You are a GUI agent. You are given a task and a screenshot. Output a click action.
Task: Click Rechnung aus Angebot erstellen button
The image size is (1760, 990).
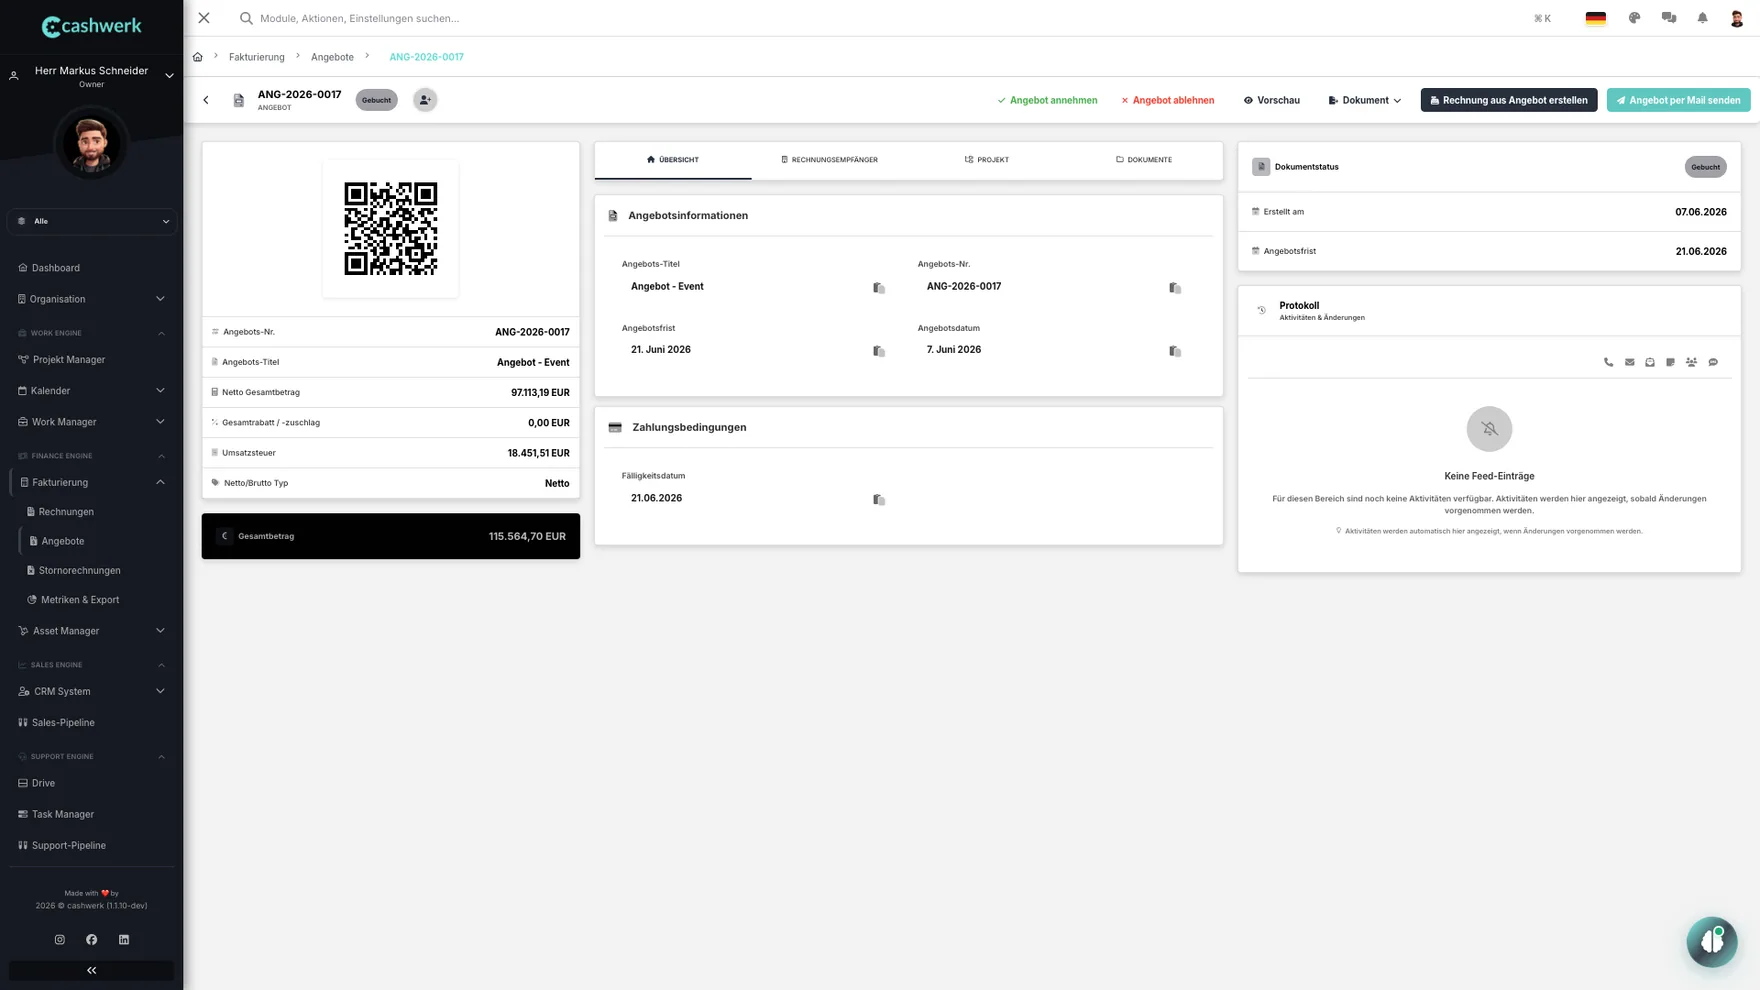point(1508,100)
